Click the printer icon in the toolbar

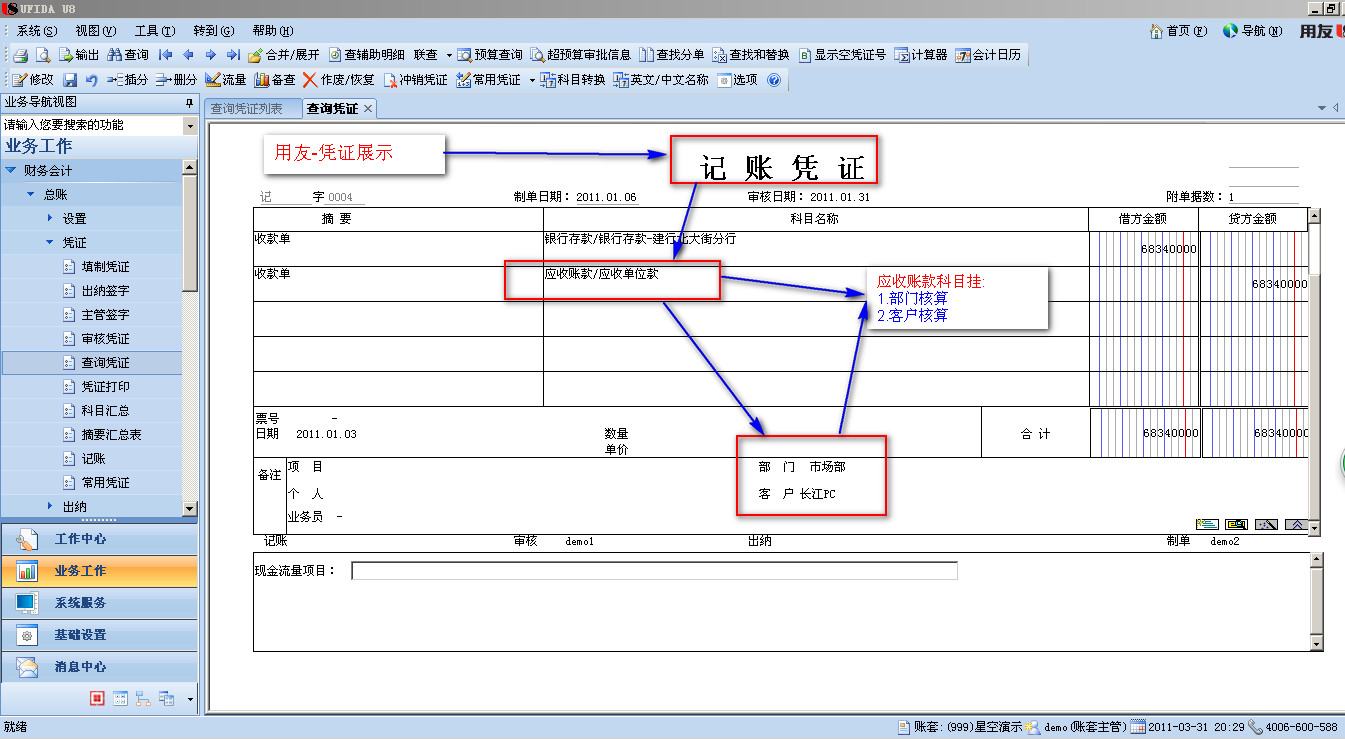[x=19, y=55]
